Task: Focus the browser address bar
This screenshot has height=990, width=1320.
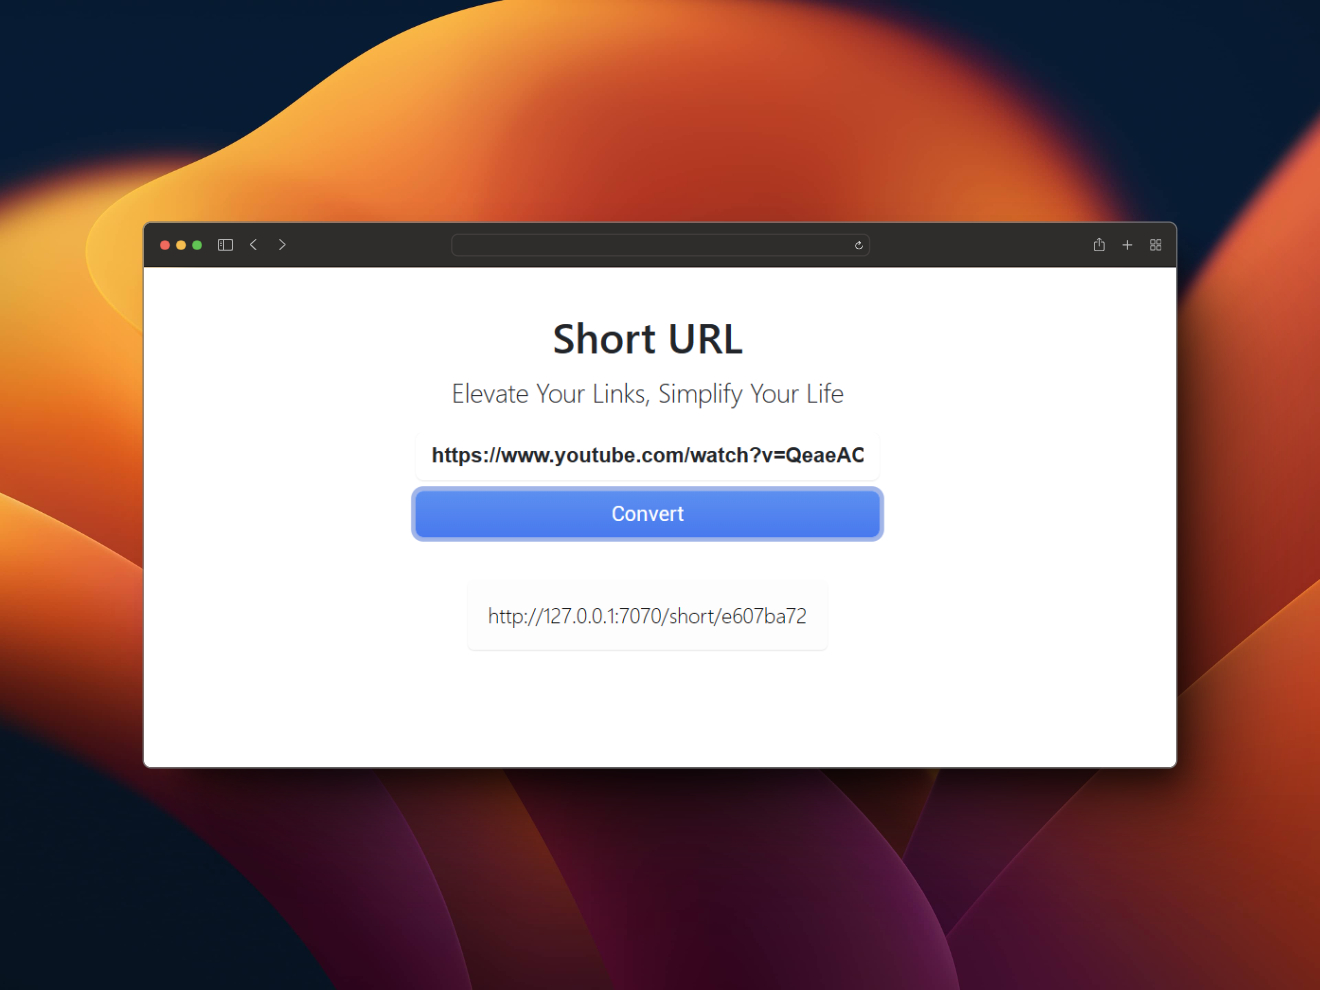Action: 650,245
